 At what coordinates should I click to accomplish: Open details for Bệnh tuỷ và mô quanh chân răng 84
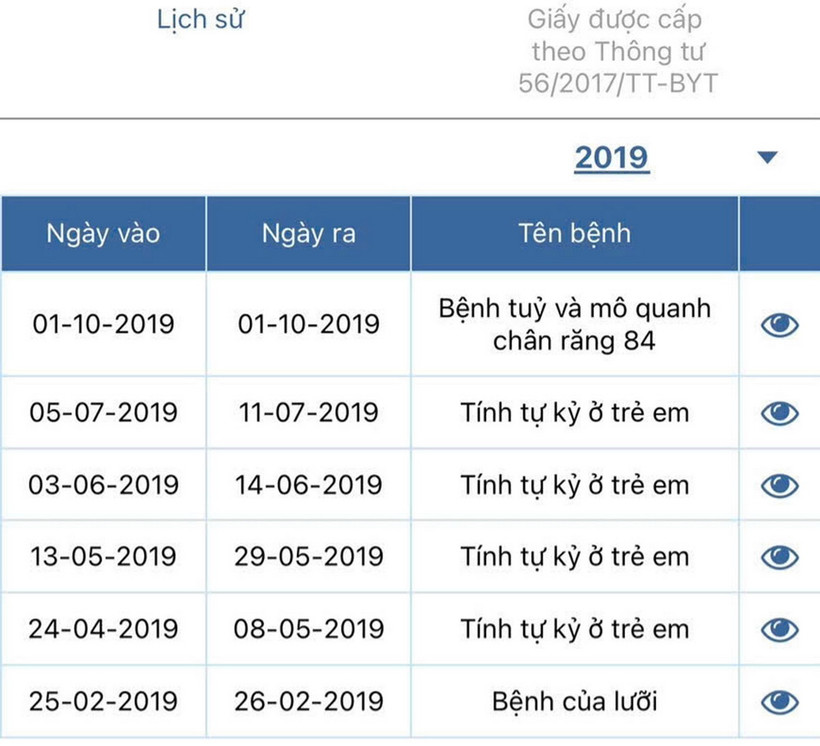point(779,323)
